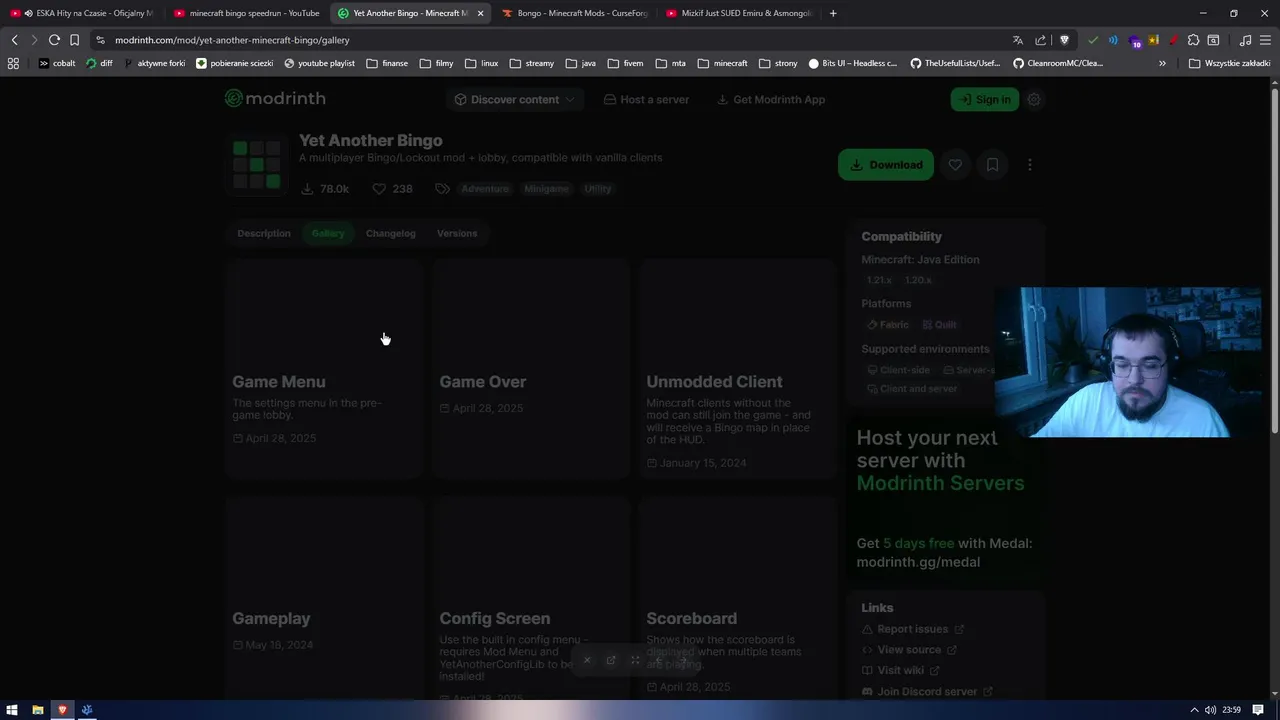Go back with browser back arrow
Screen dimensions: 1280x720
14,40
